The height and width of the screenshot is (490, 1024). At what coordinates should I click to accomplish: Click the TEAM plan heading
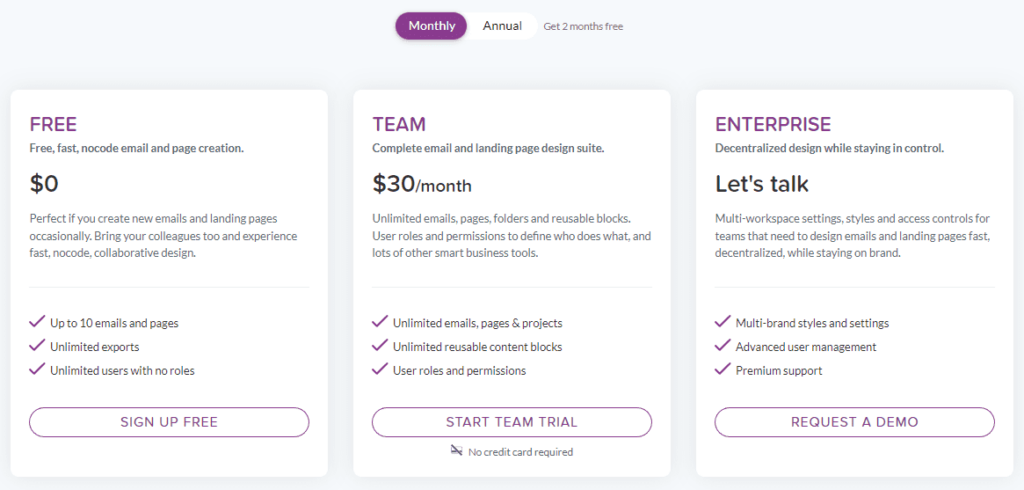point(399,125)
